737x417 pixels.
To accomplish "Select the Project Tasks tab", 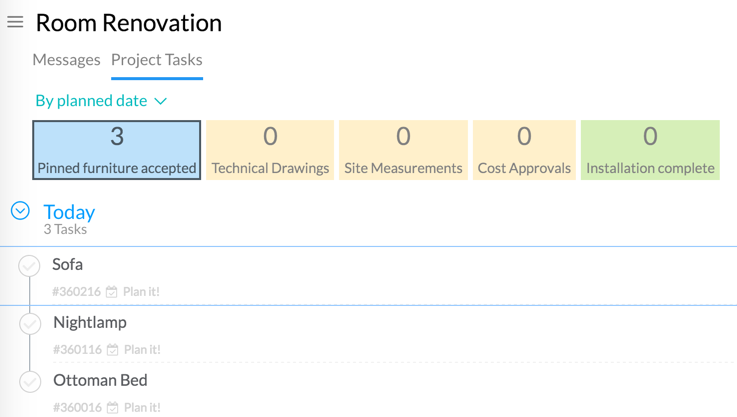I will (156, 60).
